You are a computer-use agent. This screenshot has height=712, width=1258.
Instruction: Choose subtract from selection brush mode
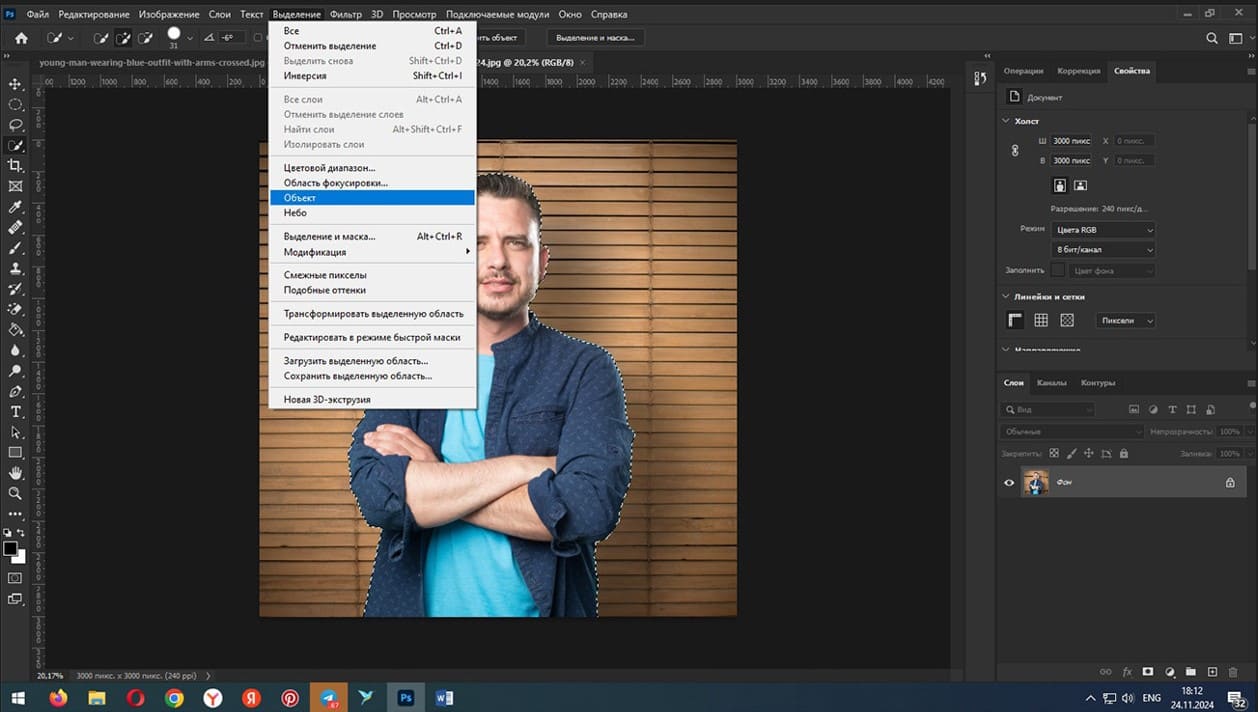(146, 38)
